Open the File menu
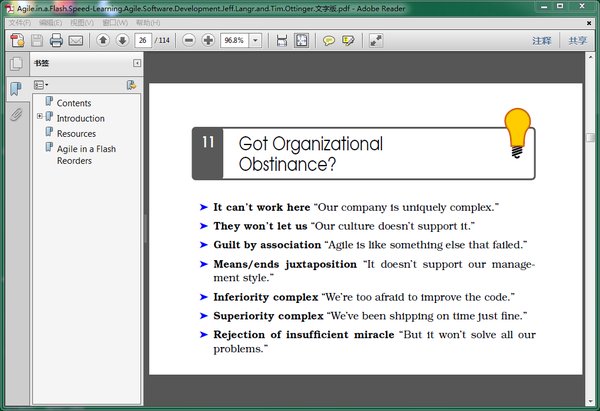The image size is (600, 411). pos(19,22)
